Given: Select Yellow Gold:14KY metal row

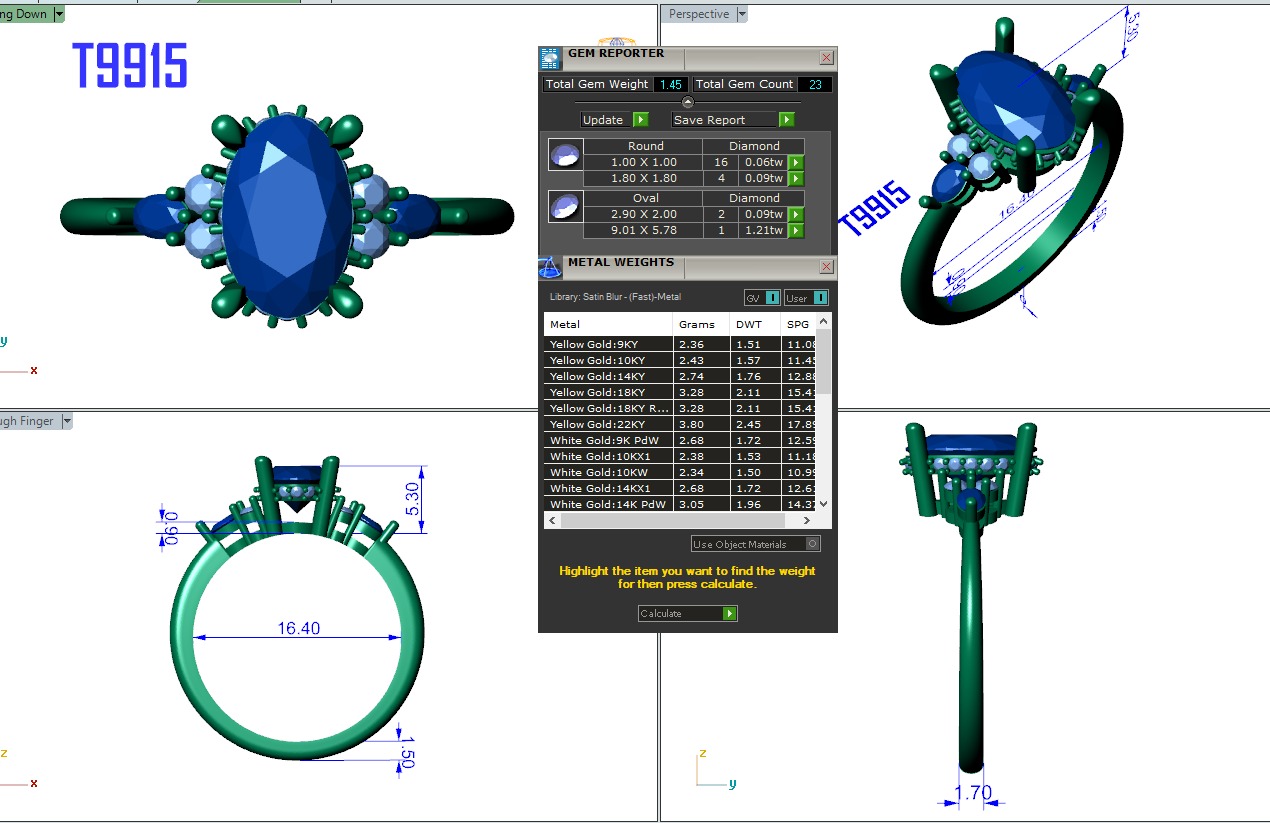Looking at the screenshot, I should coord(608,376).
